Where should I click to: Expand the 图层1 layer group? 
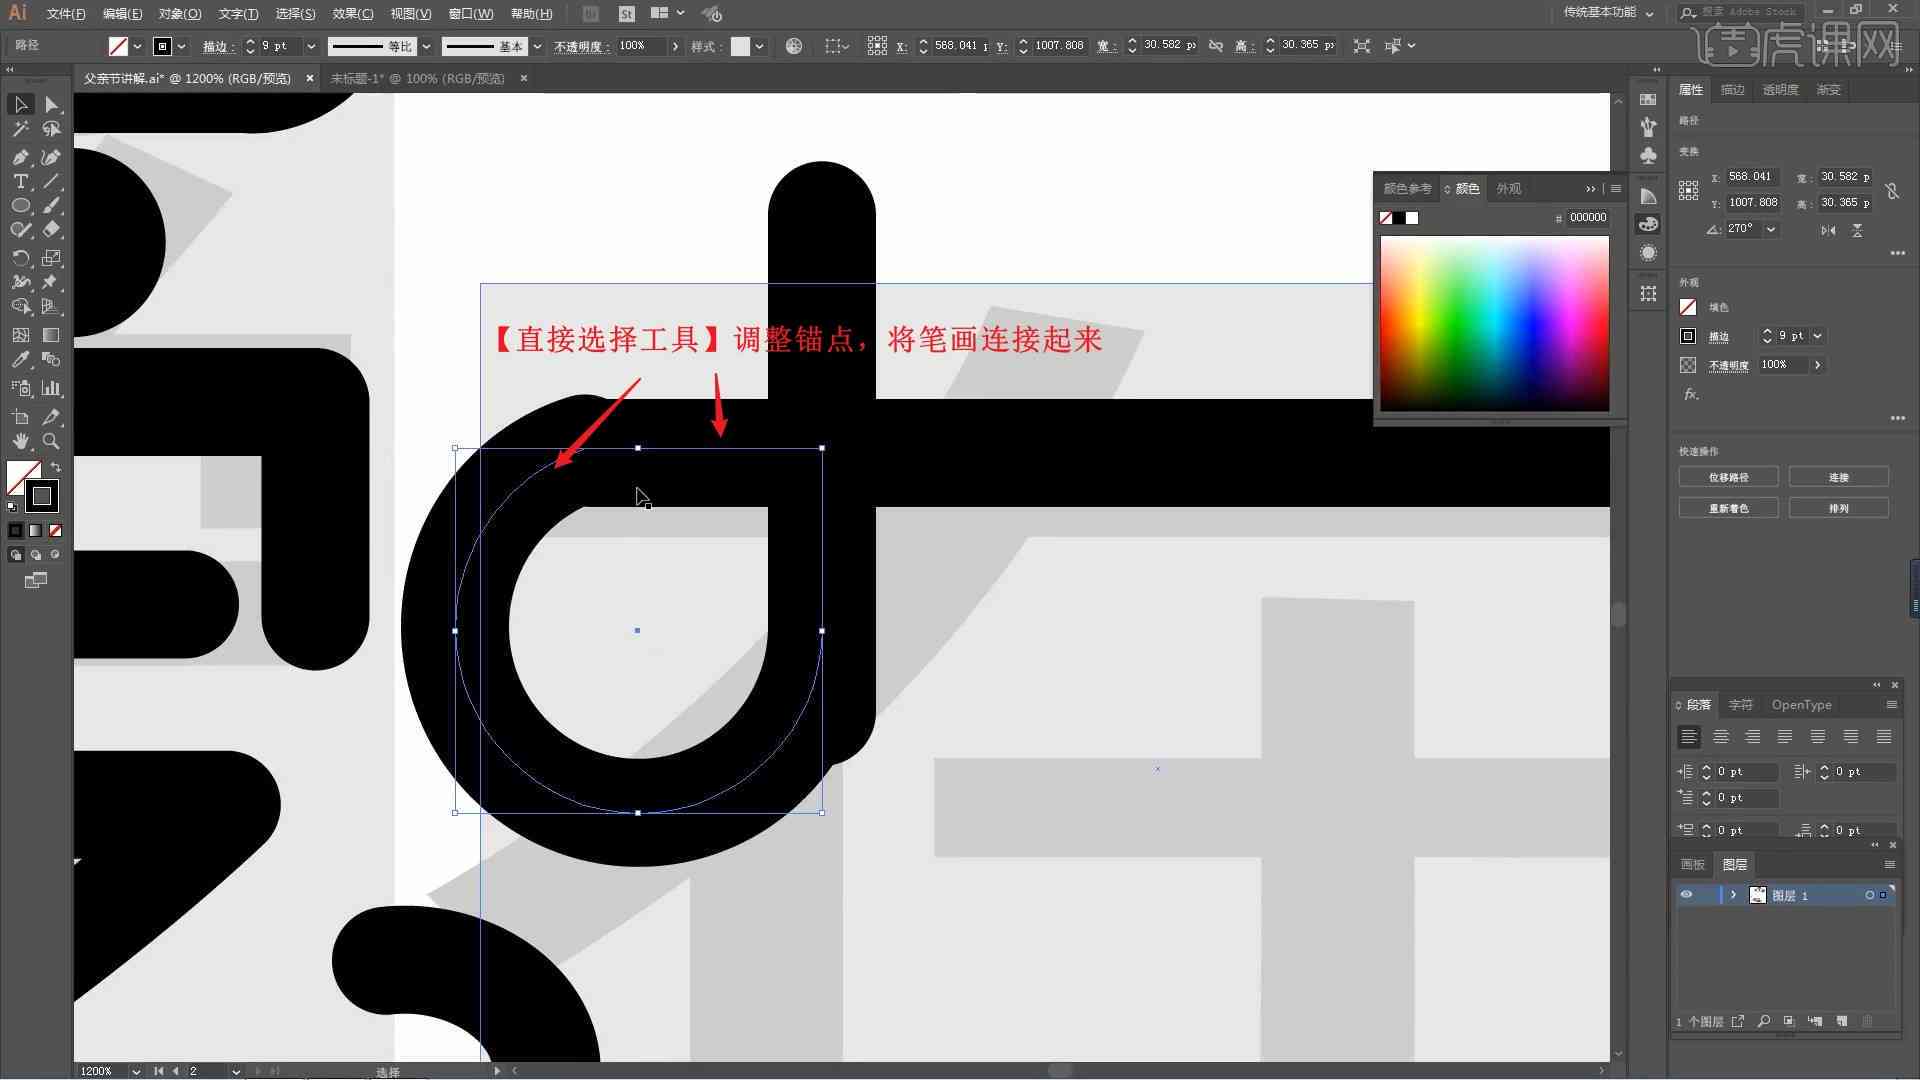click(x=1733, y=895)
